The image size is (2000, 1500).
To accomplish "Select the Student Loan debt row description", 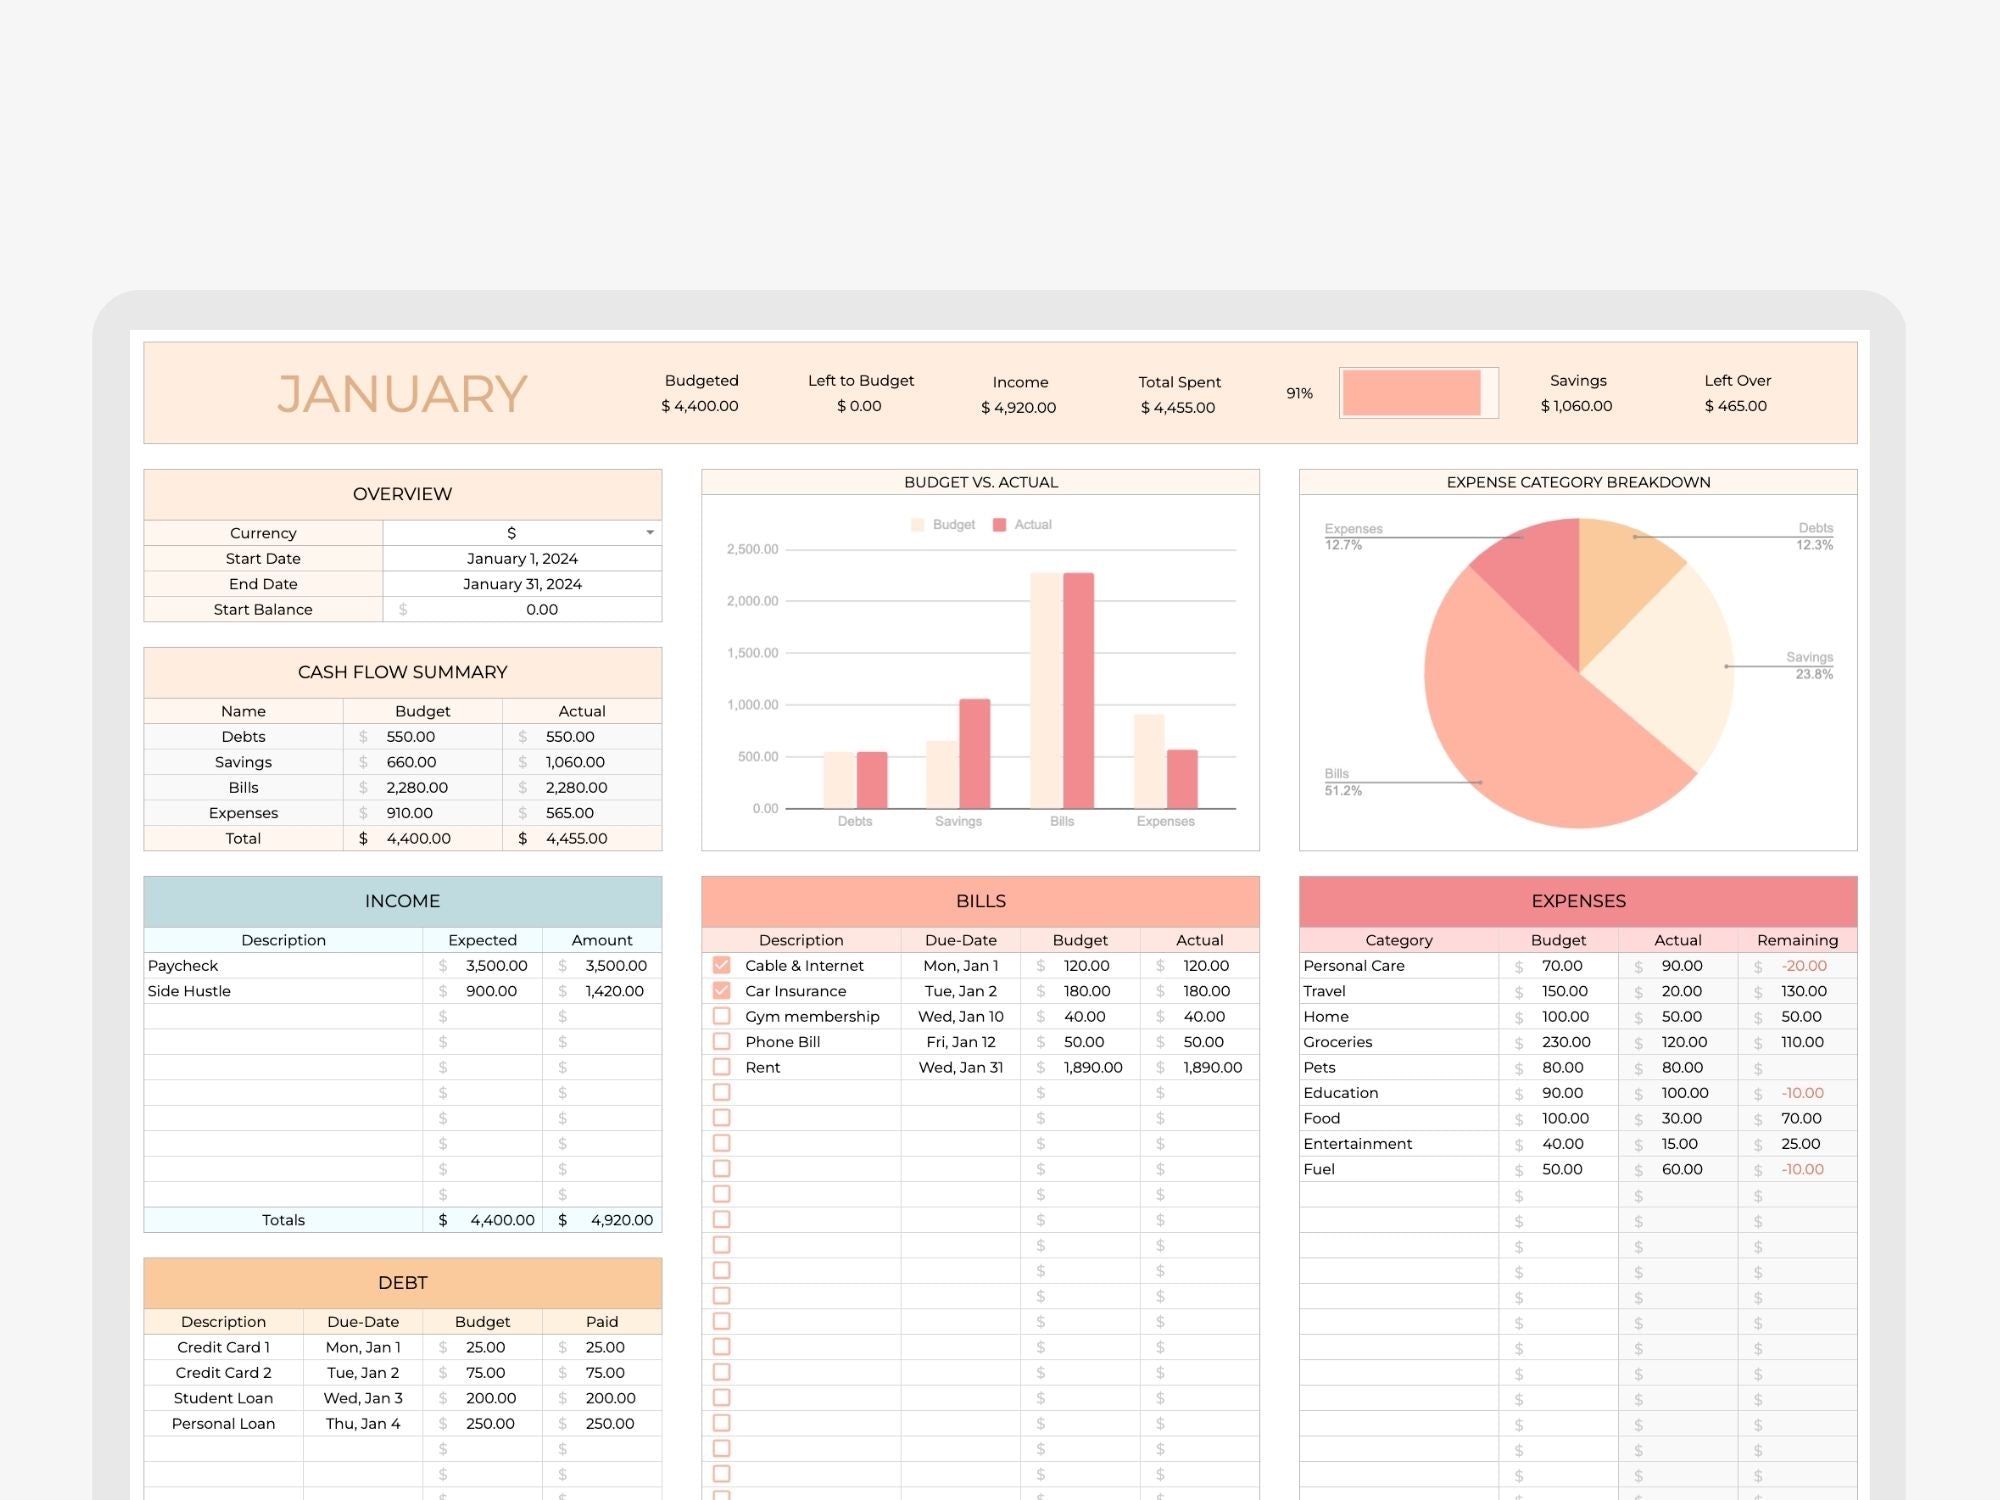I will [x=223, y=1398].
